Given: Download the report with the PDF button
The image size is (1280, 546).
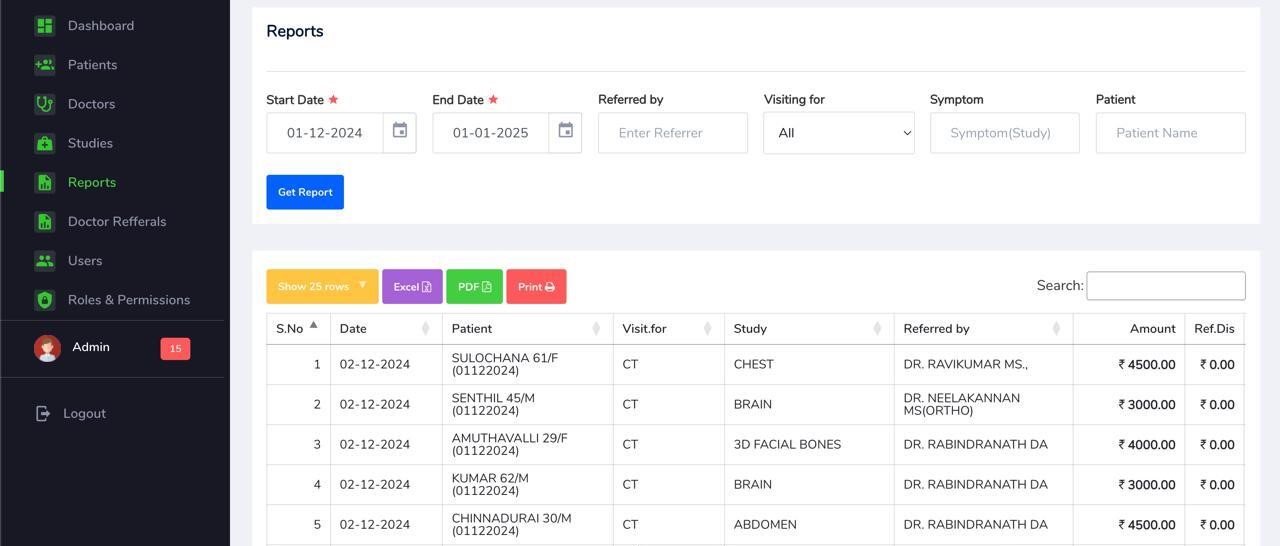Looking at the screenshot, I should click(x=474, y=287).
